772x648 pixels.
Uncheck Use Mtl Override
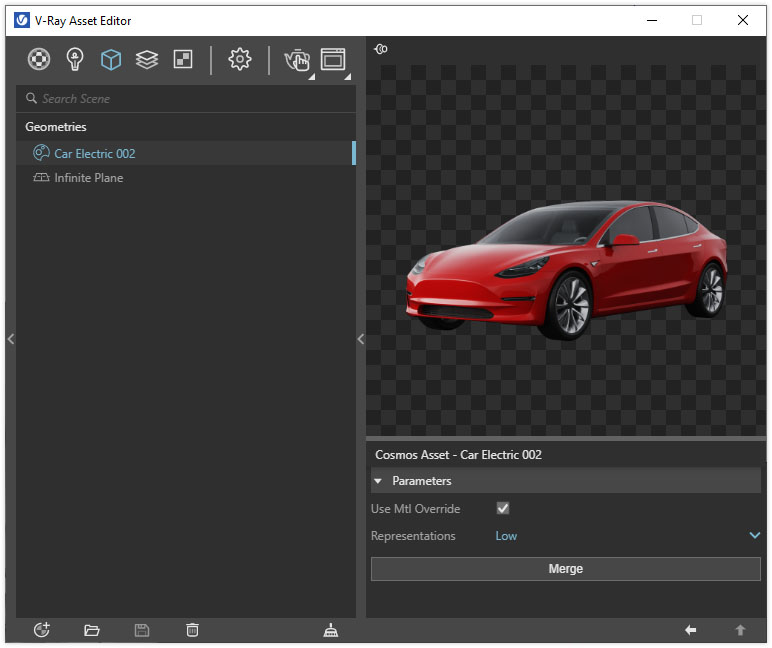(503, 508)
